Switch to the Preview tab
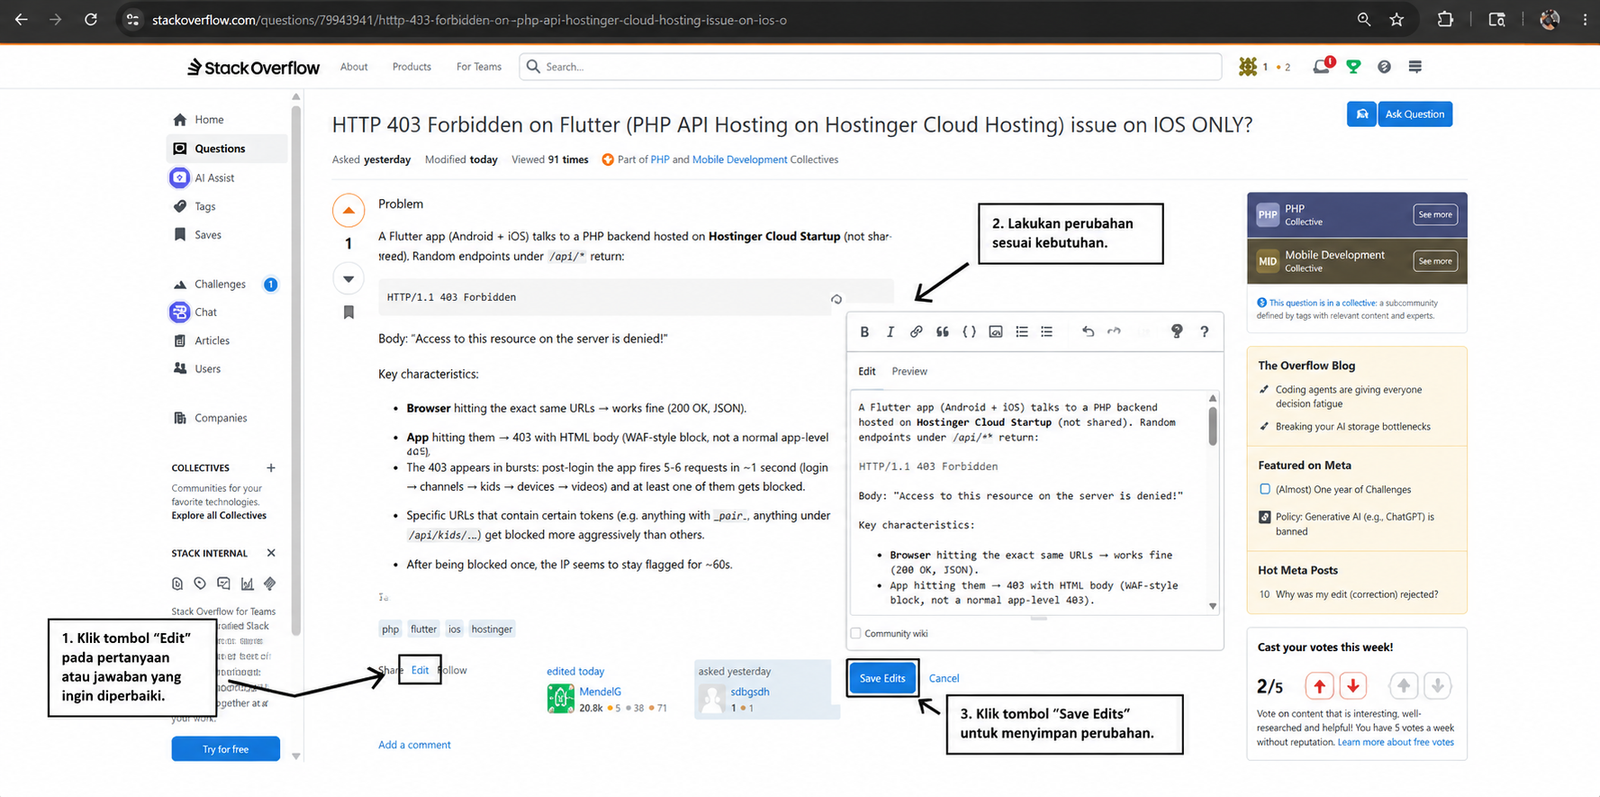 pyautogui.click(x=909, y=371)
